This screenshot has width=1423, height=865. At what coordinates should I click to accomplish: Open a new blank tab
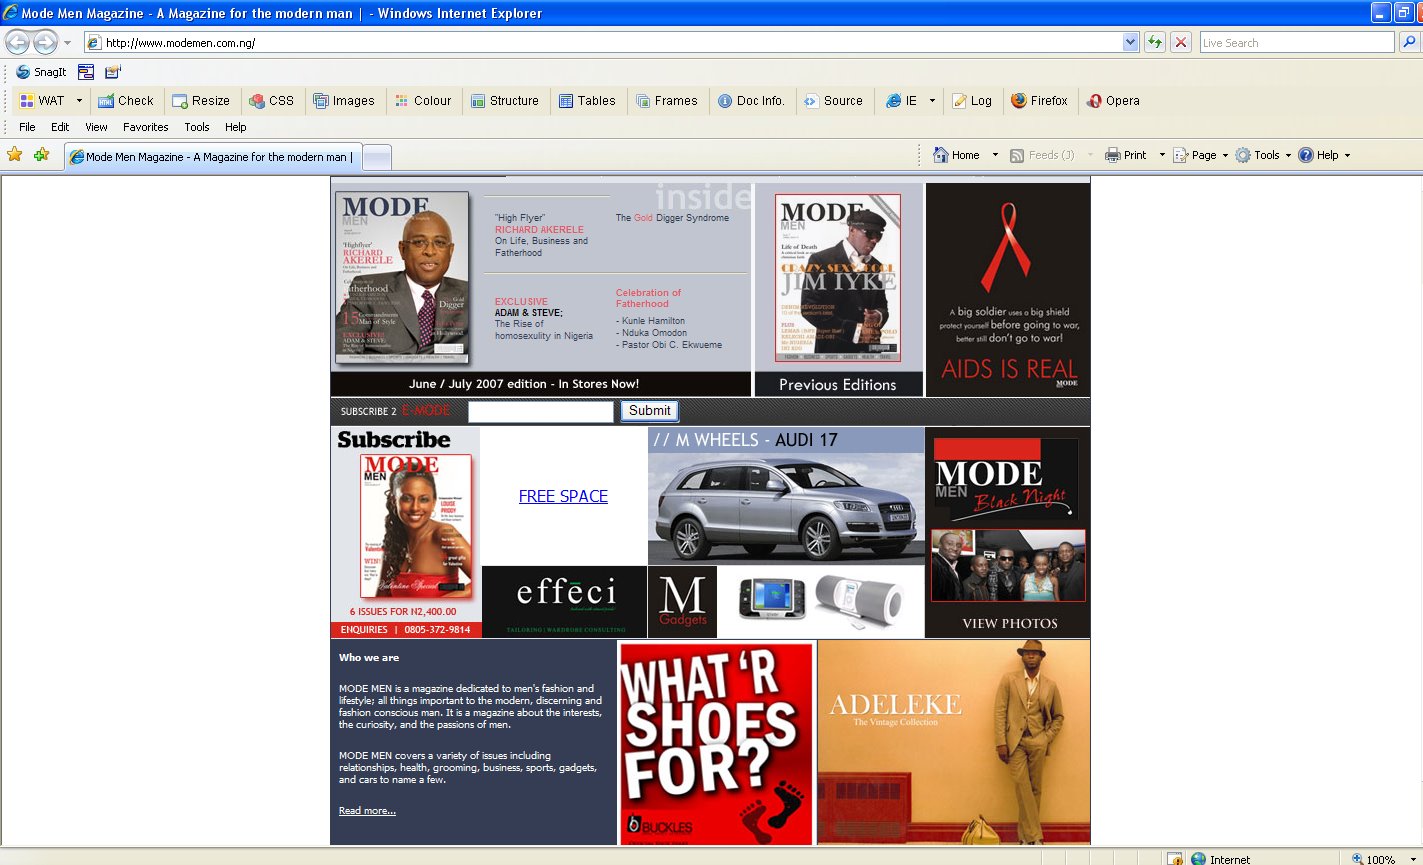pyautogui.click(x=377, y=157)
